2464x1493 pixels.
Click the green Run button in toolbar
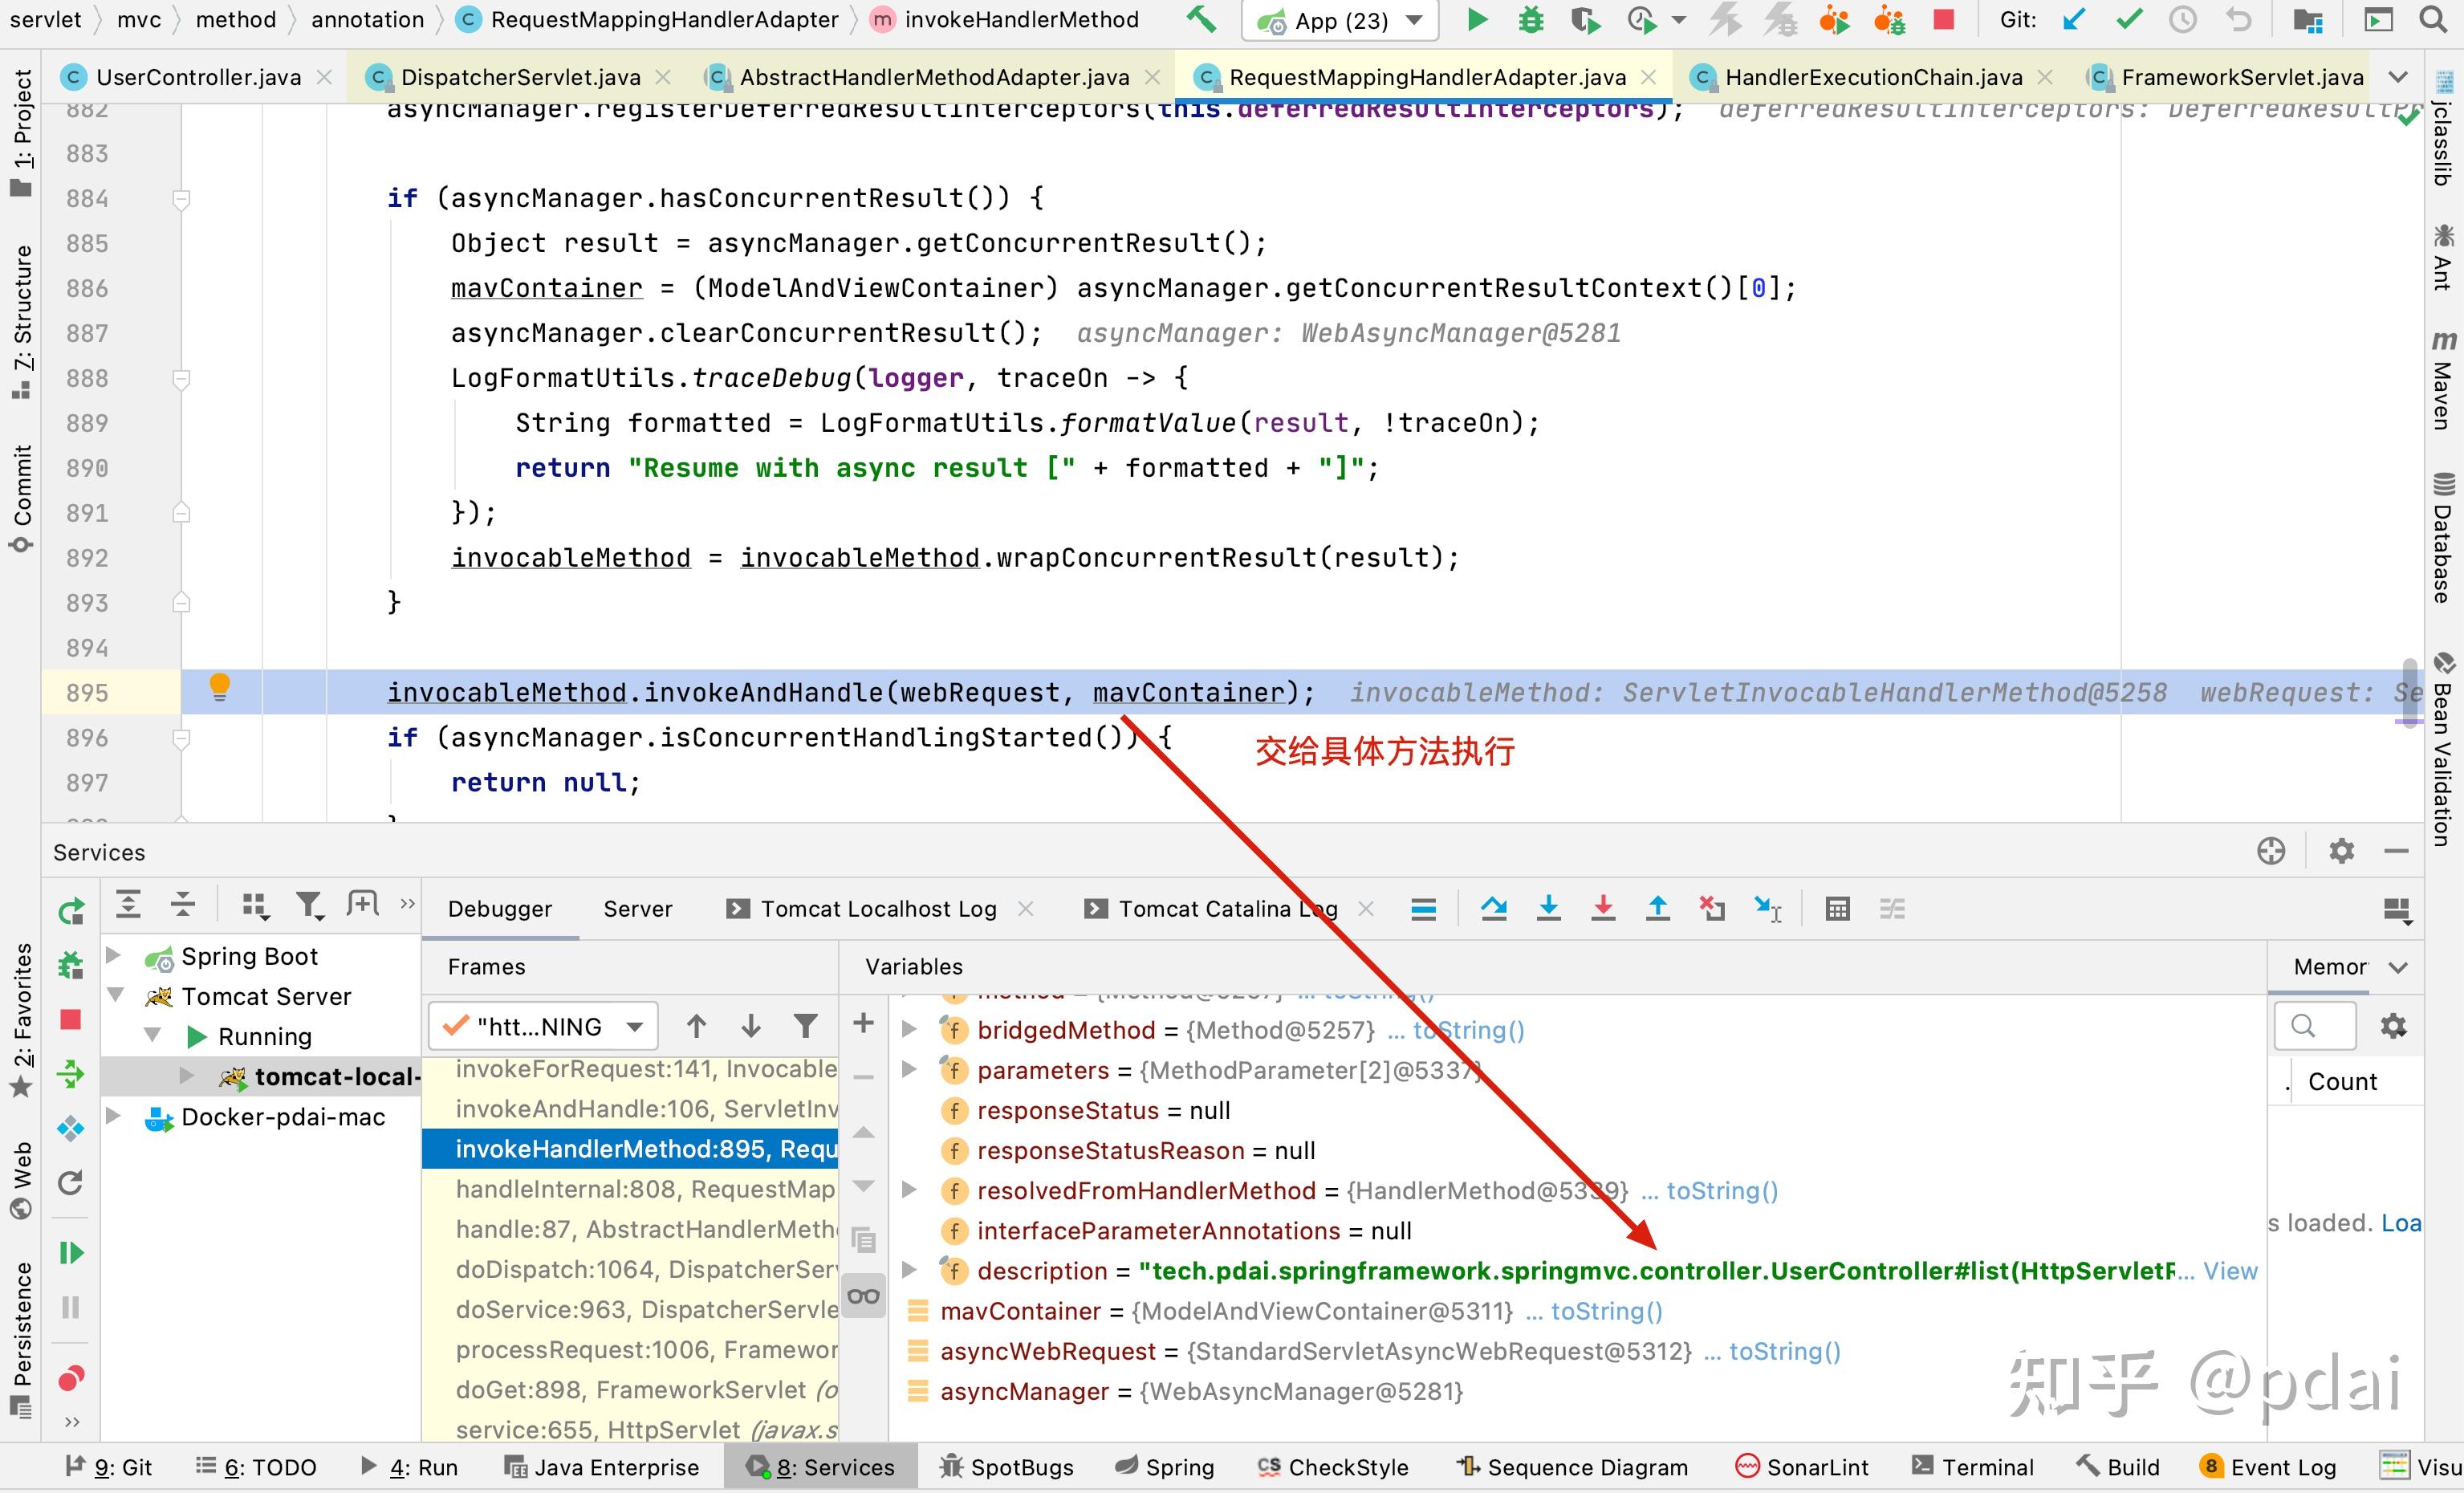pyautogui.click(x=1476, y=20)
